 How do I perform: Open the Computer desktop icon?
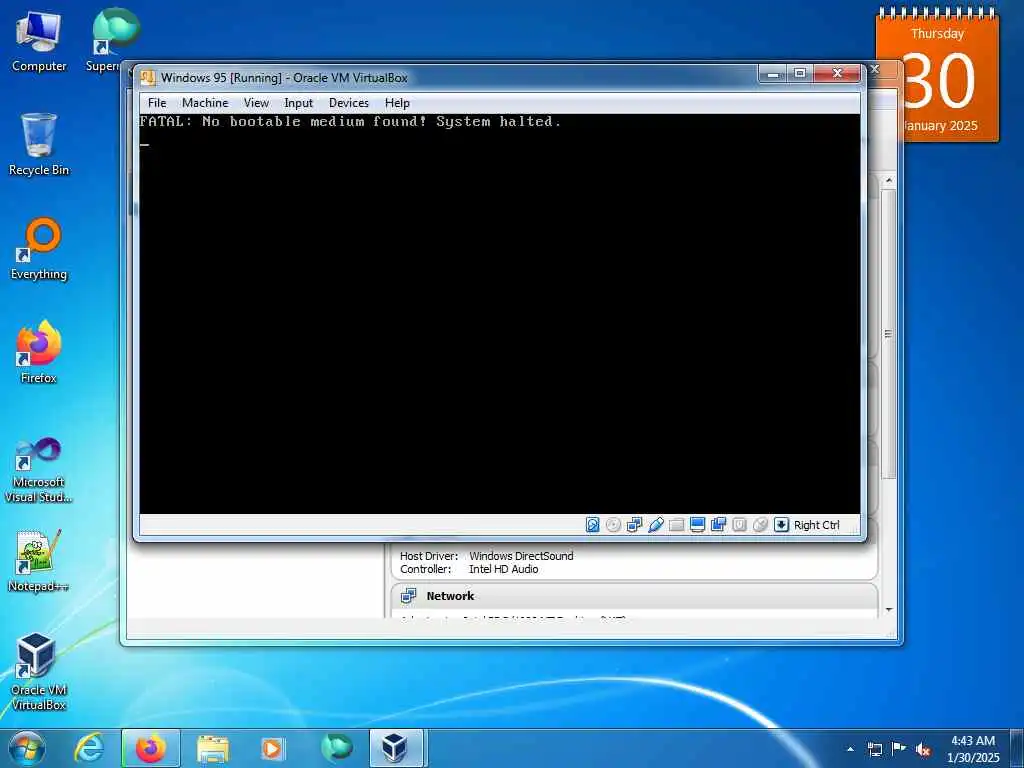tap(39, 40)
